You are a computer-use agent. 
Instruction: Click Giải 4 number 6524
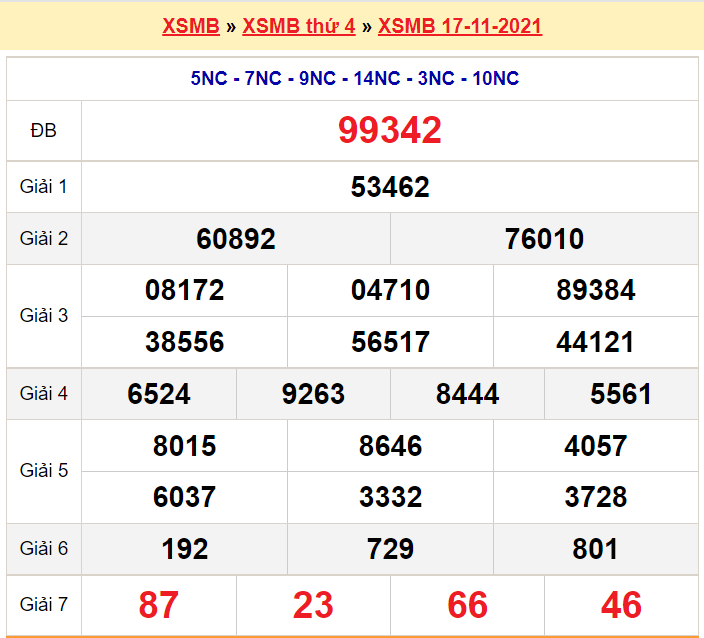tap(159, 394)
